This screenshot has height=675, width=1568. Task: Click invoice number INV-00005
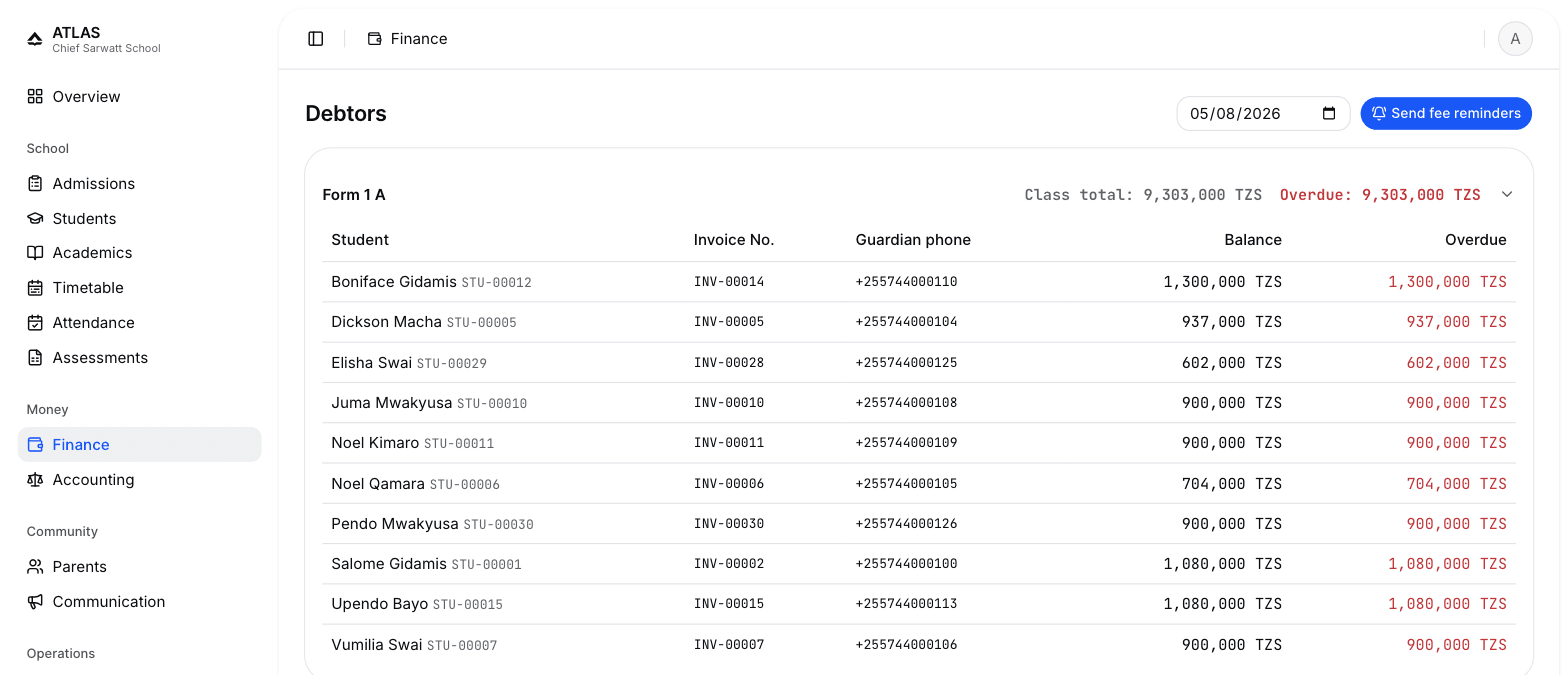[x=729, y=322]
